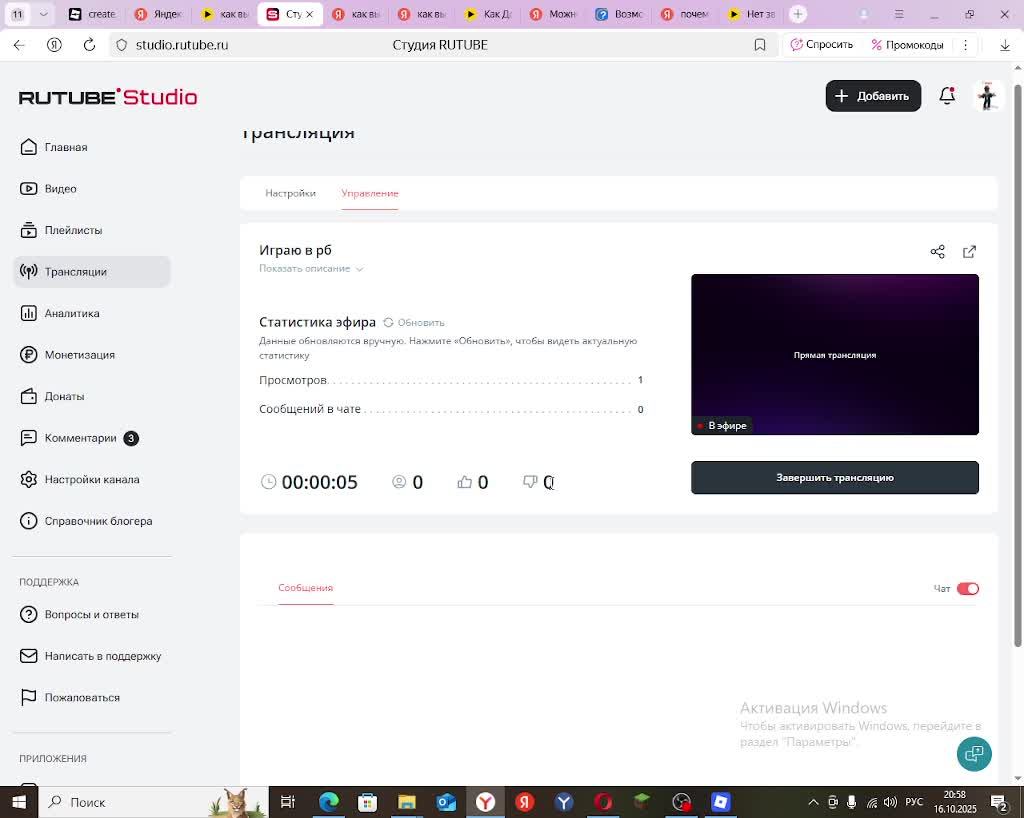
Task: Click the Добавить button
Action: pyautogui.click(x=873, y=96)
